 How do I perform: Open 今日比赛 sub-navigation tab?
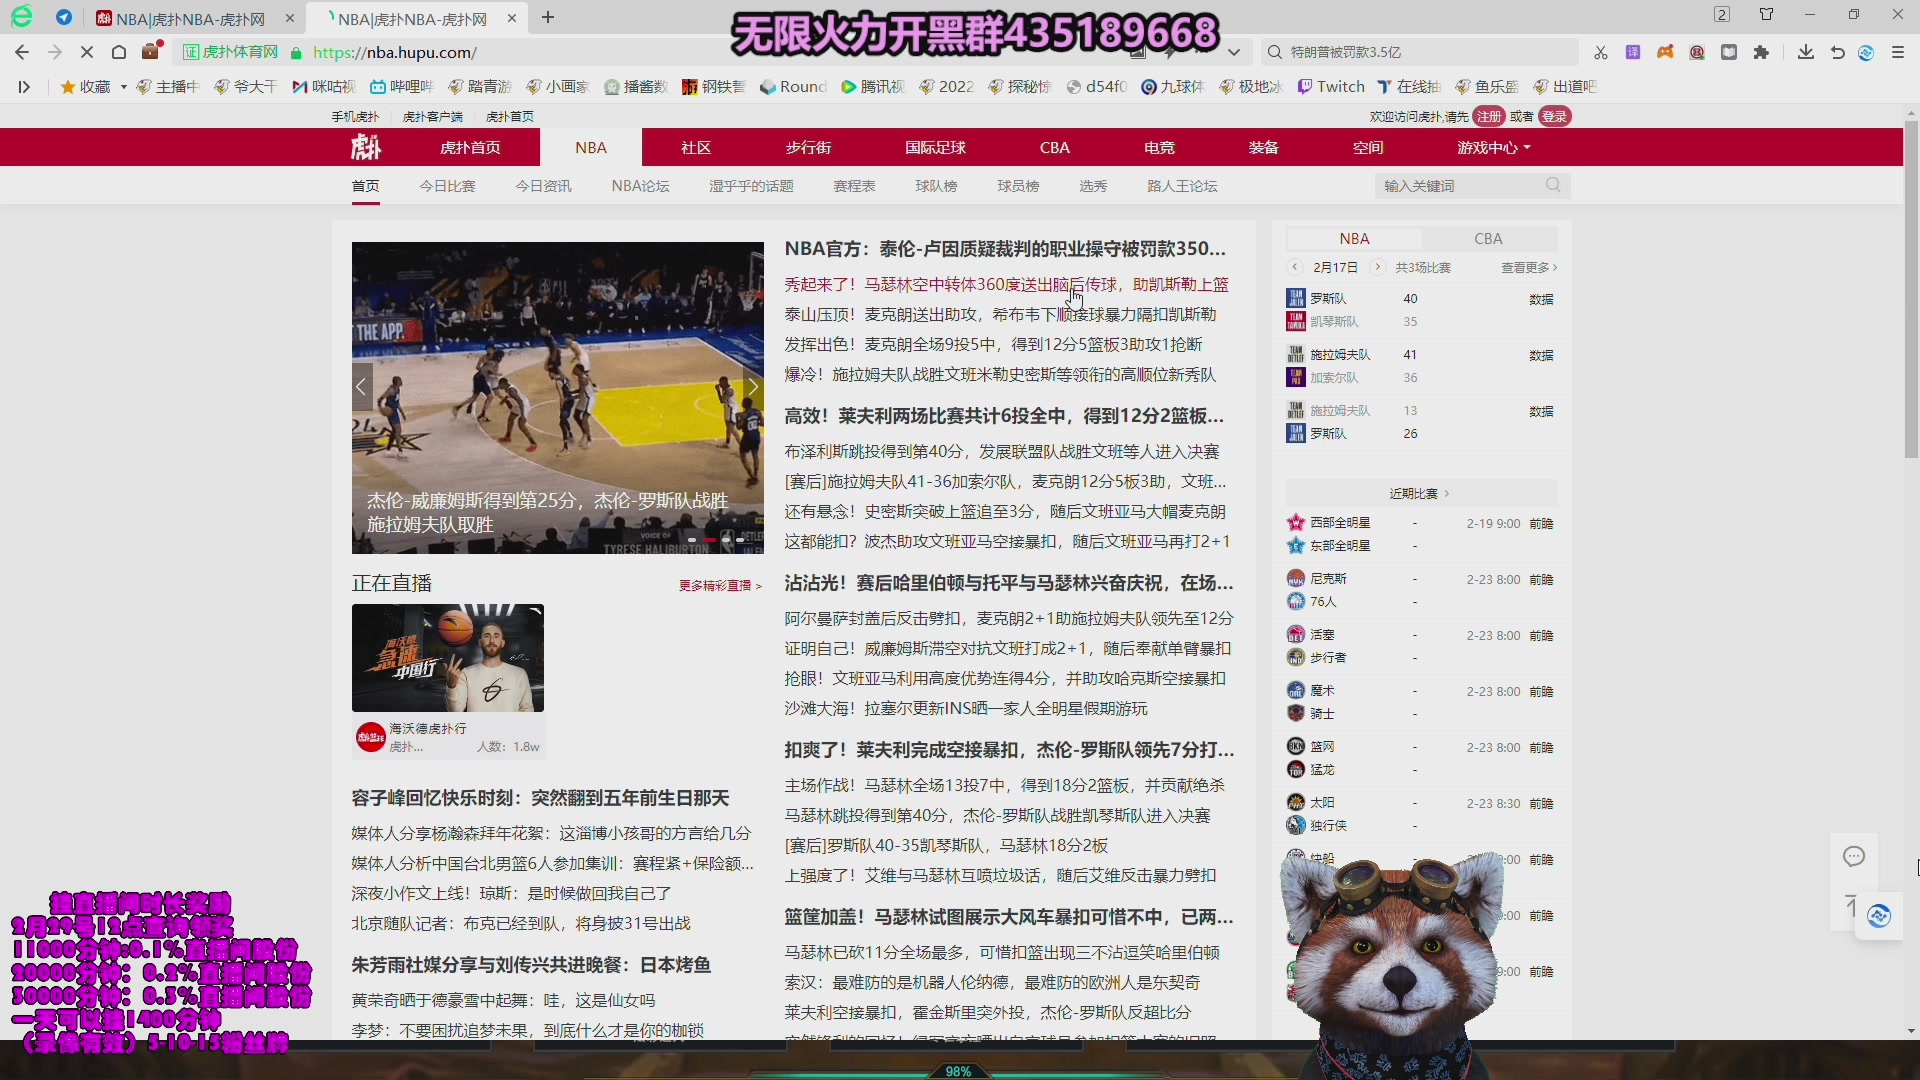(x=447, y=186)
